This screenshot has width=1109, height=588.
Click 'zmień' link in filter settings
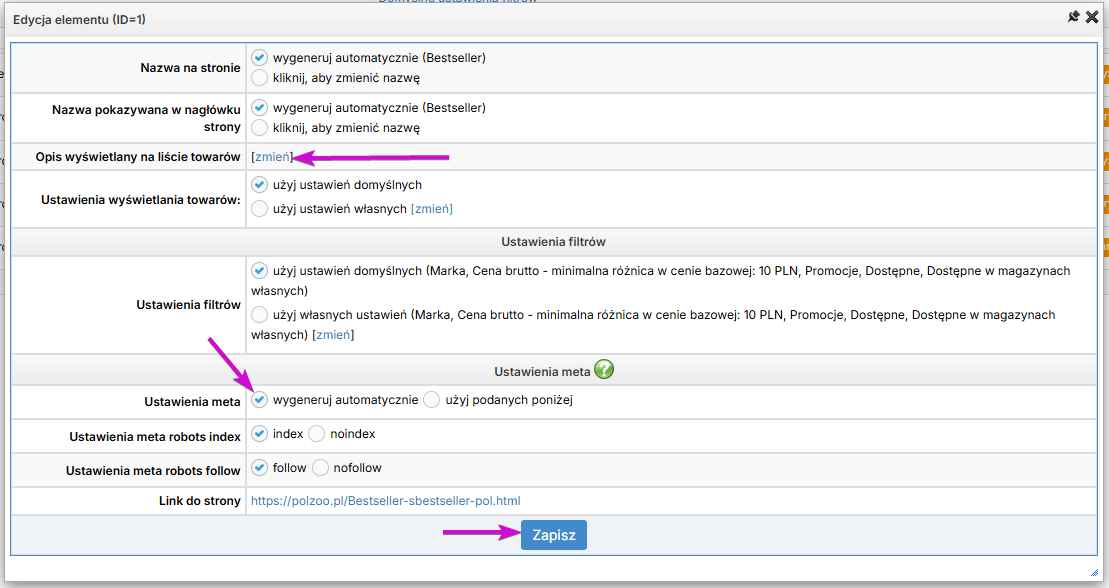click(333, 335)
